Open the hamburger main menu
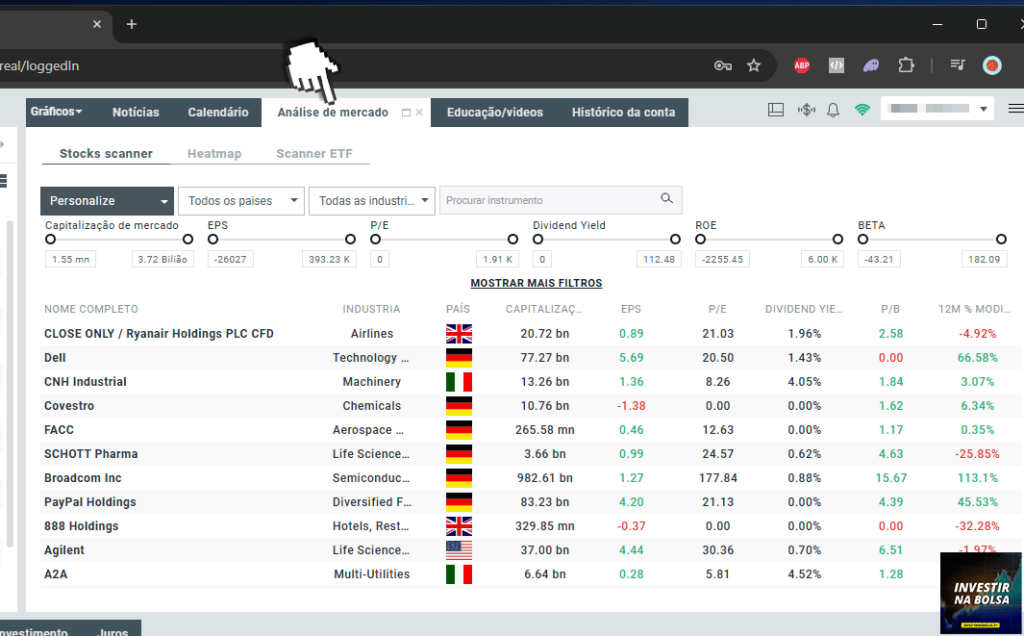Screen dimensions: 1024x636 click(x=1016, y=108)
